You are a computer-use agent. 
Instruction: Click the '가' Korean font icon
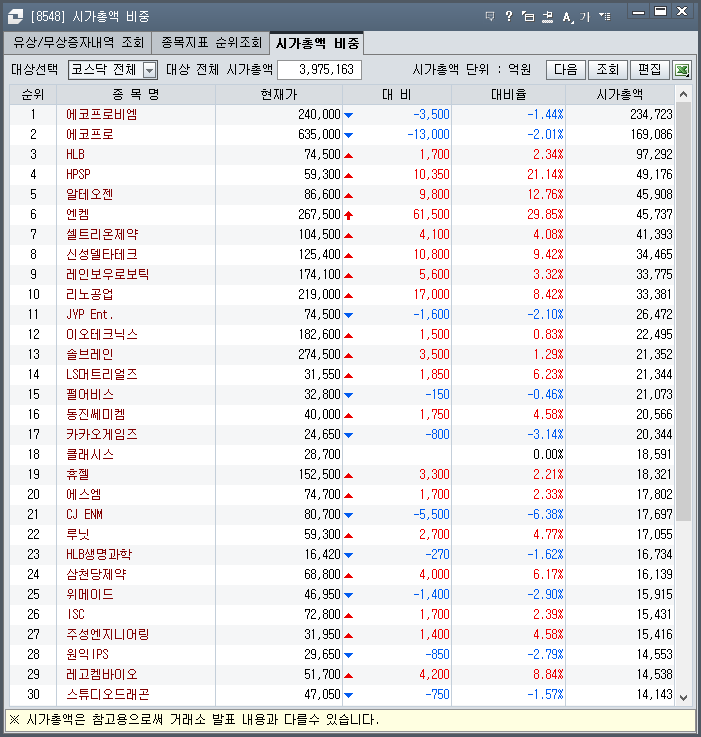pyautogui.click(x=585, y=17)
